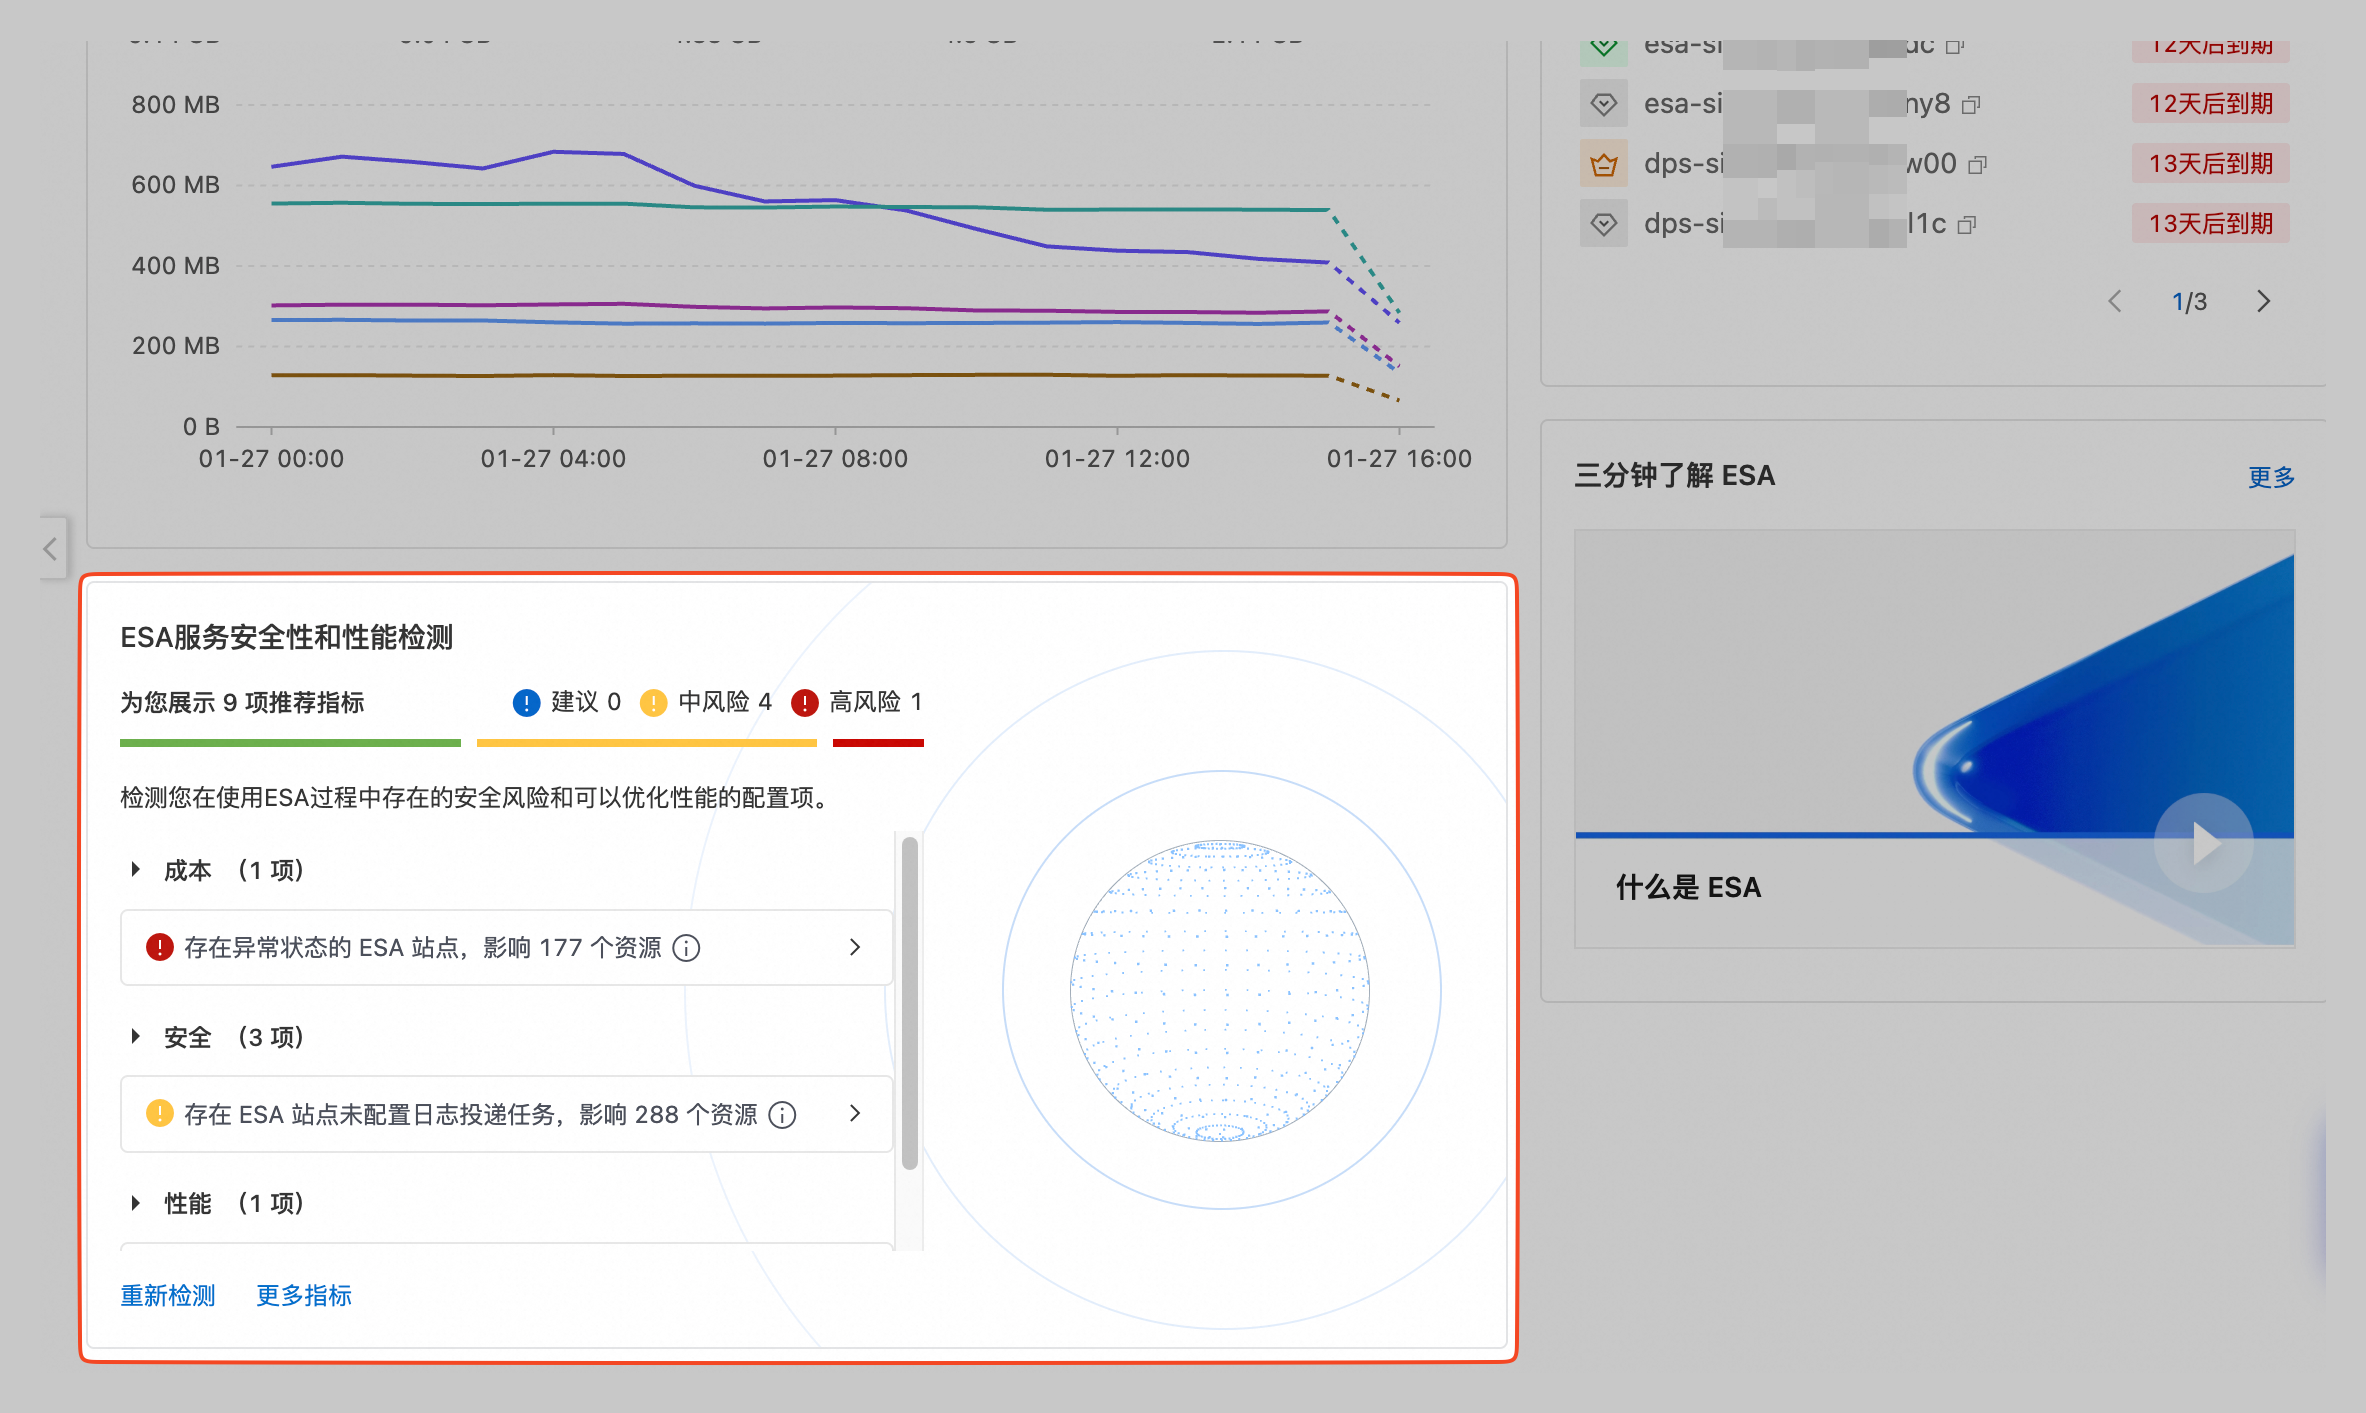The image size is (2366, 1413).
Task: Click copy icon next to esa-si…ny8 site
Action: coord(1970,105)
